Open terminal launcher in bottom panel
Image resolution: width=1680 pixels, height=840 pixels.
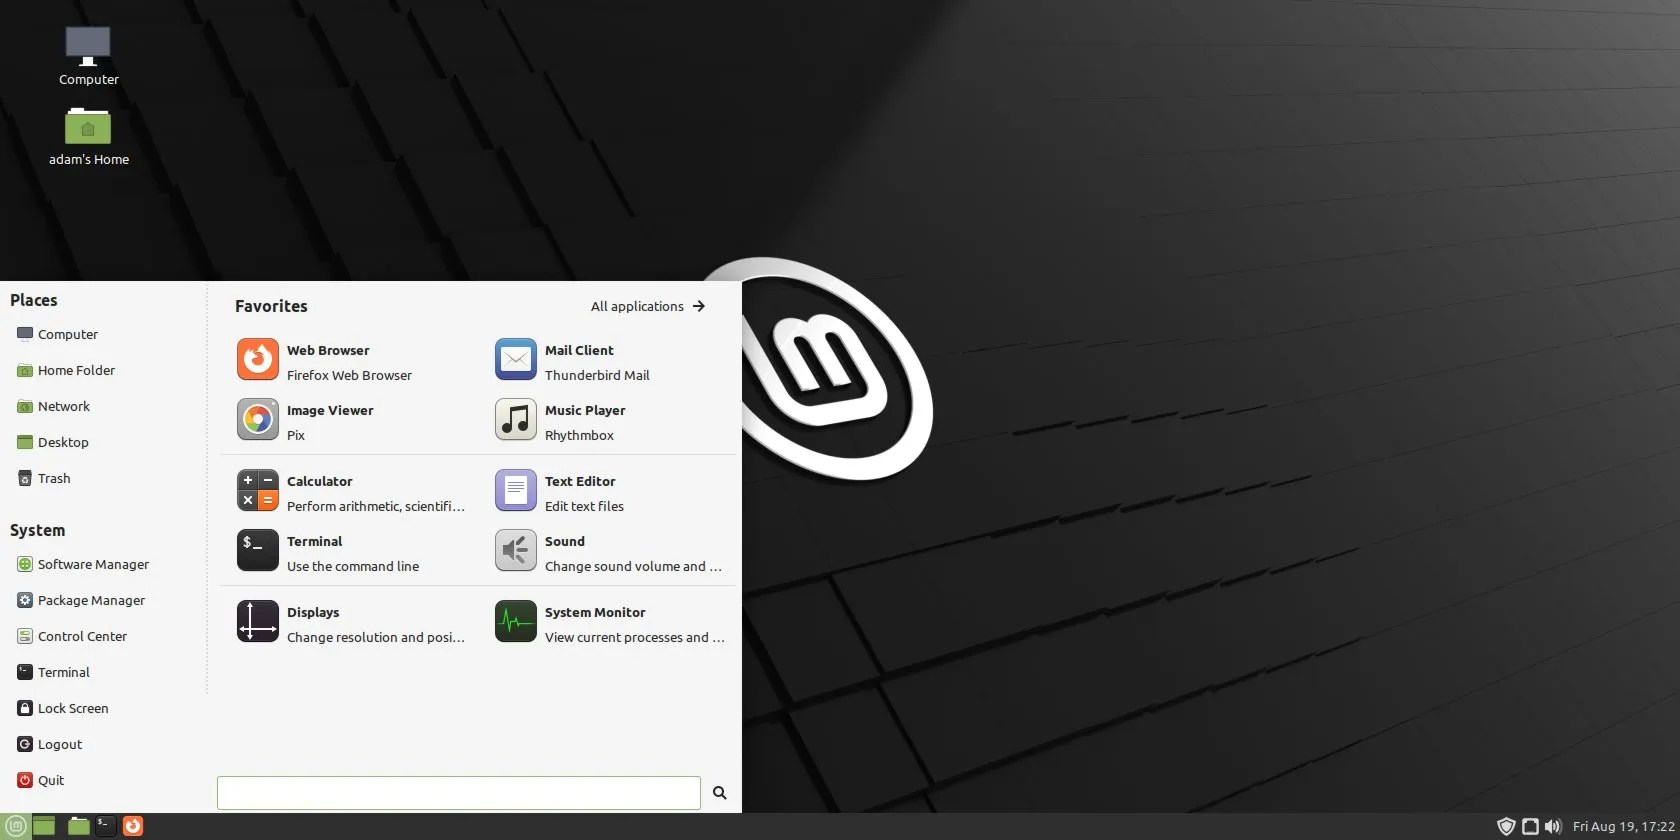[105, 826]
